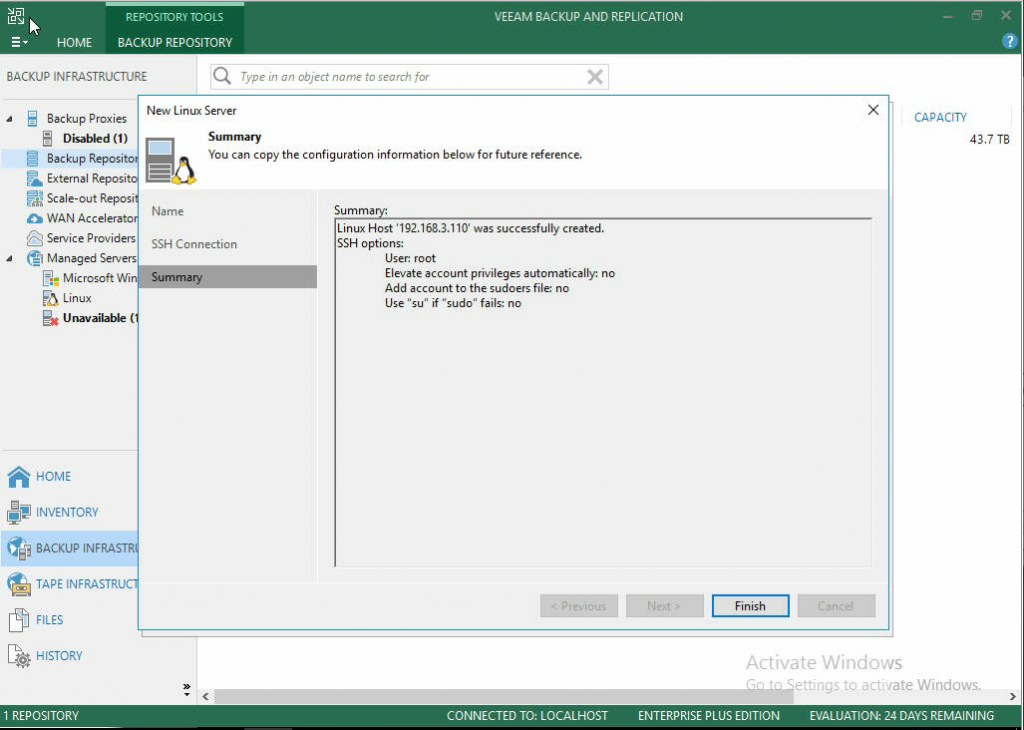Image resolution: width=1024 pixels, height=730 pixels.
Task: Open the INVENTORY navigation view
Action: (67, 512)
